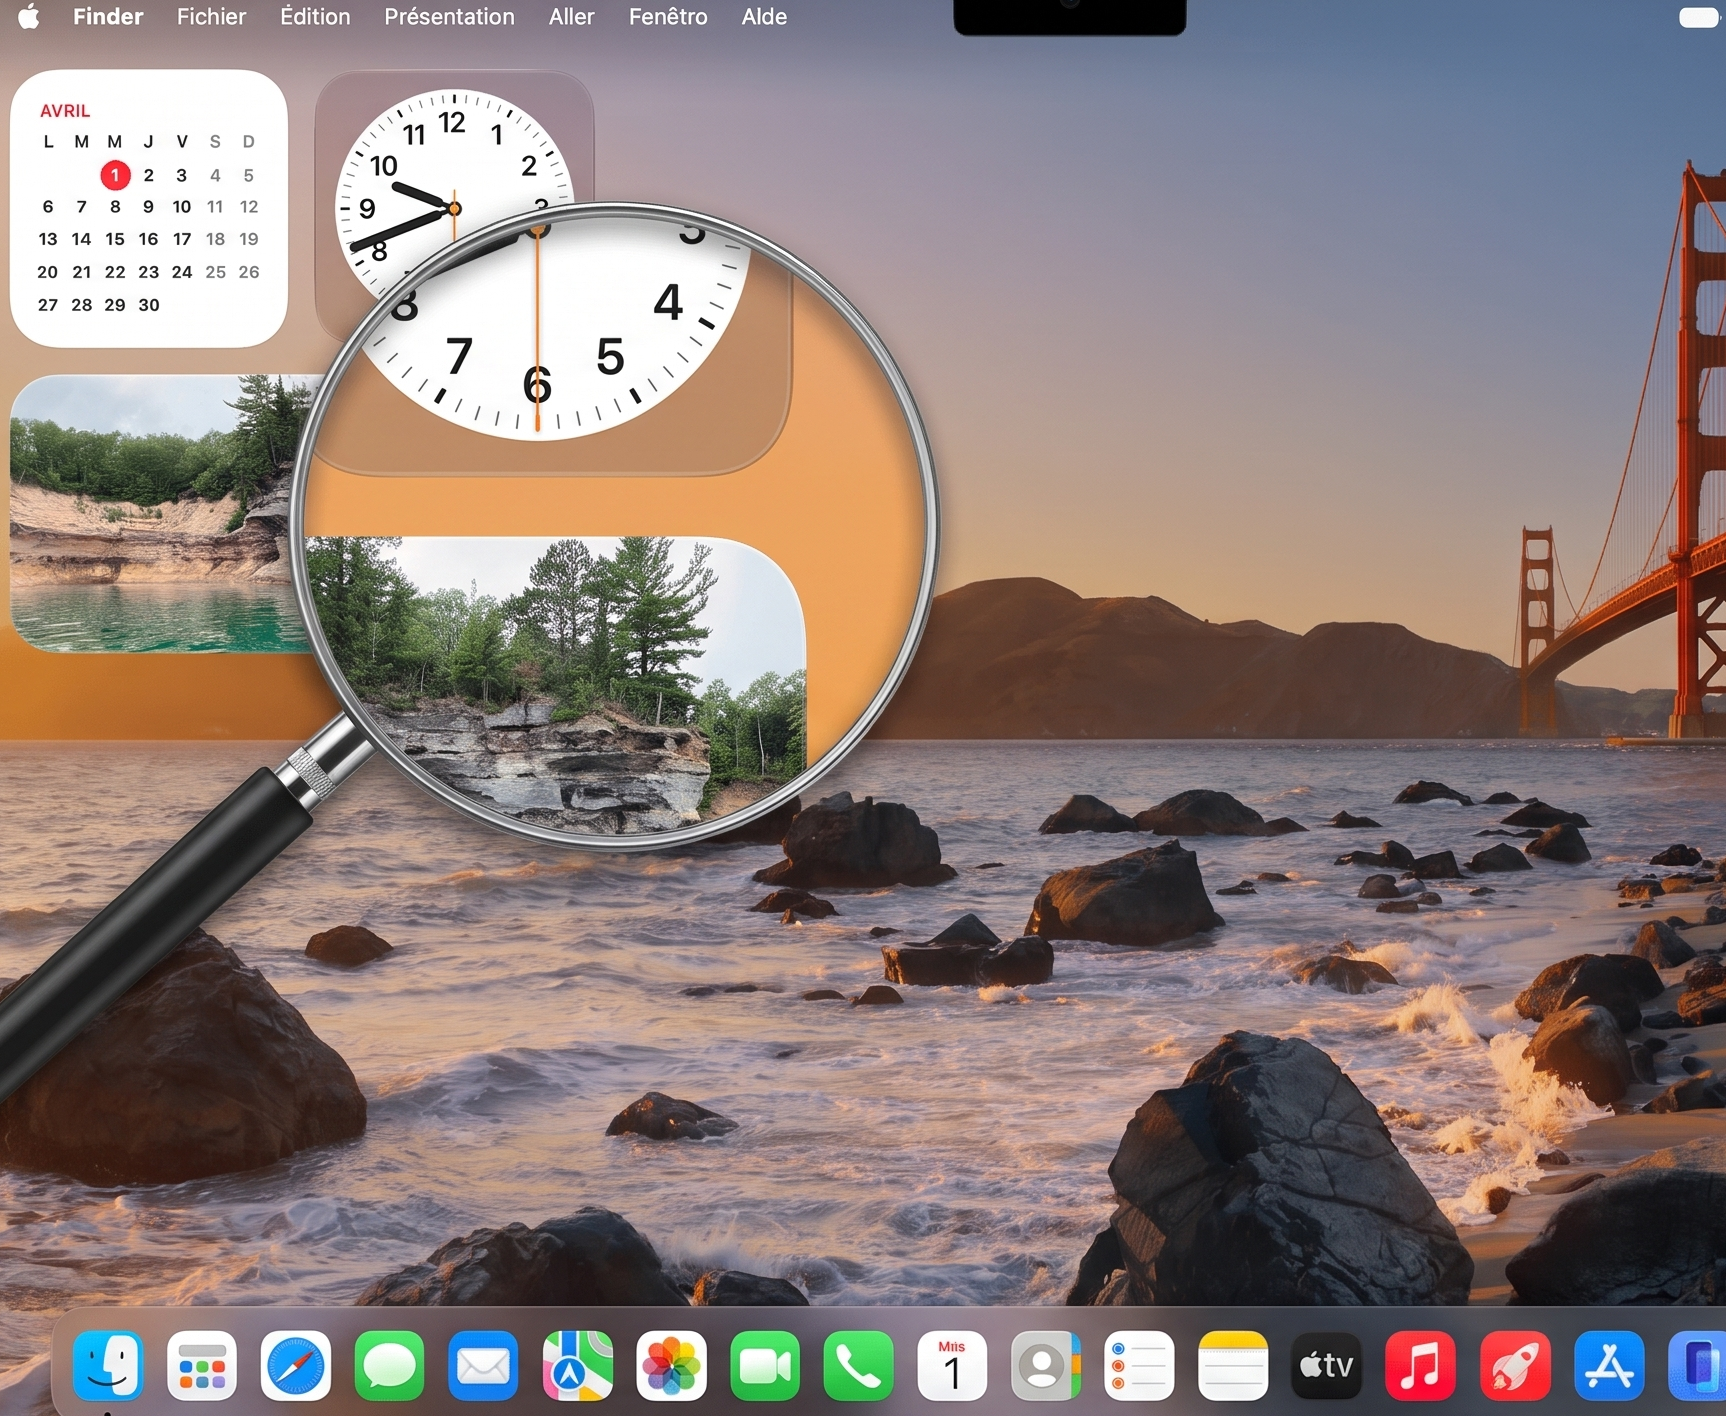Open the green Phone handset icon in Dock

(x=859, y=1366)
